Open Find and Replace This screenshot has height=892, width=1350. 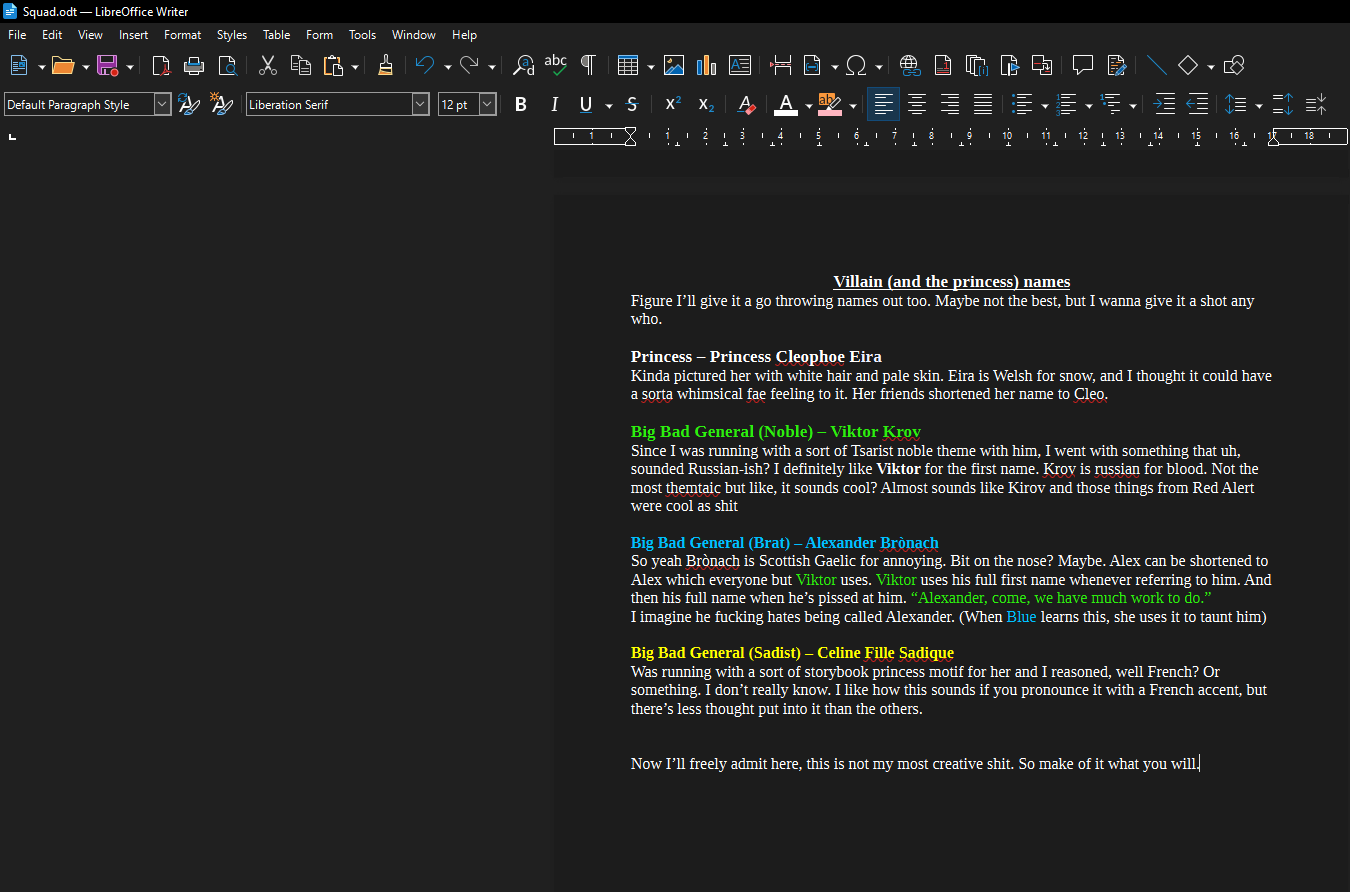coord(523,66)
